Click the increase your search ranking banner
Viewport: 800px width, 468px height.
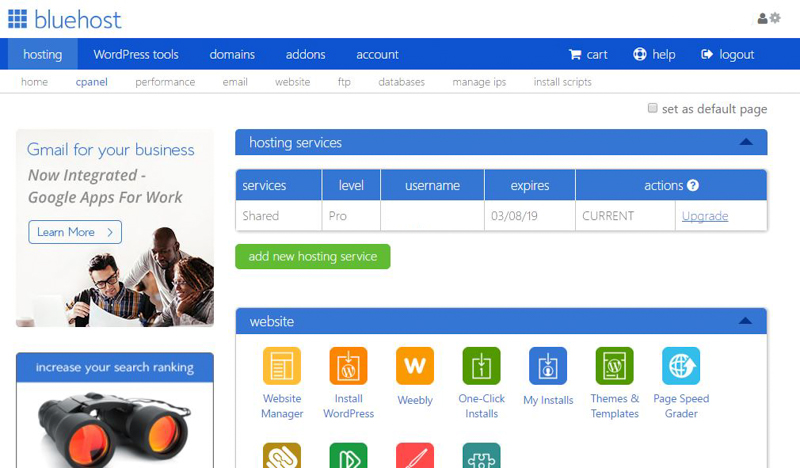(115, 367)
